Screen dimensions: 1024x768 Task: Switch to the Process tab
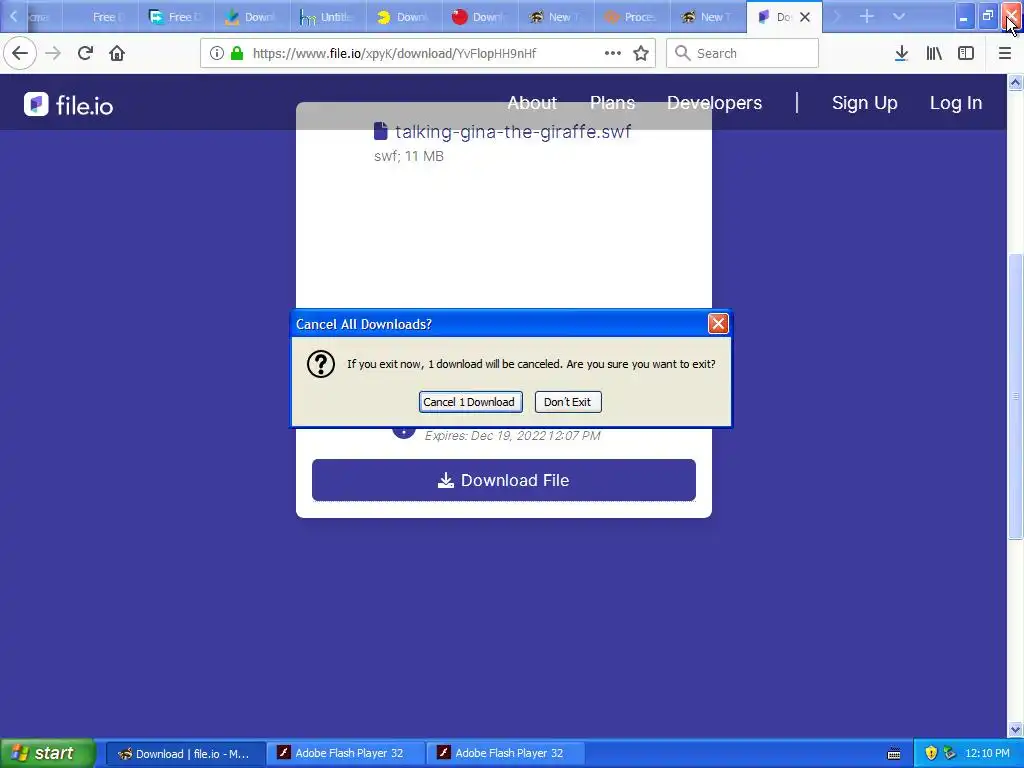click(x=632, y=17)
